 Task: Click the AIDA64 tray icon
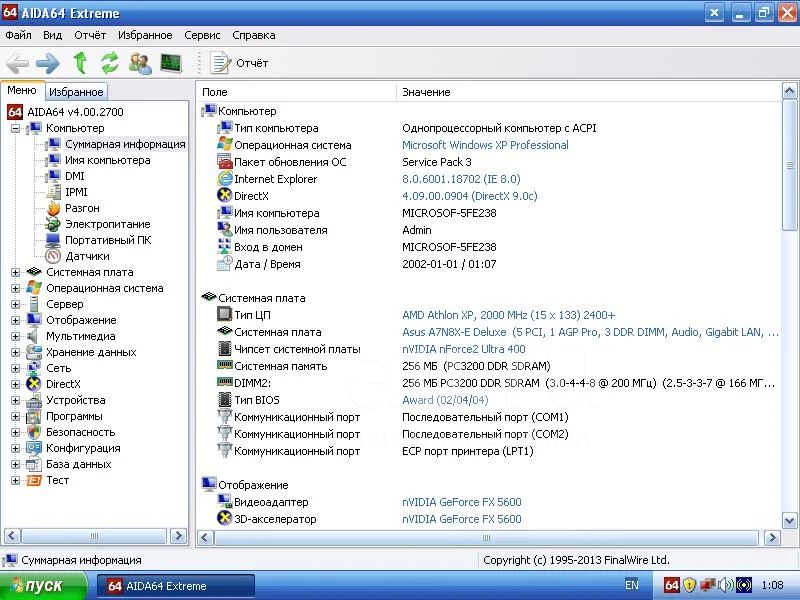(672, 585)
